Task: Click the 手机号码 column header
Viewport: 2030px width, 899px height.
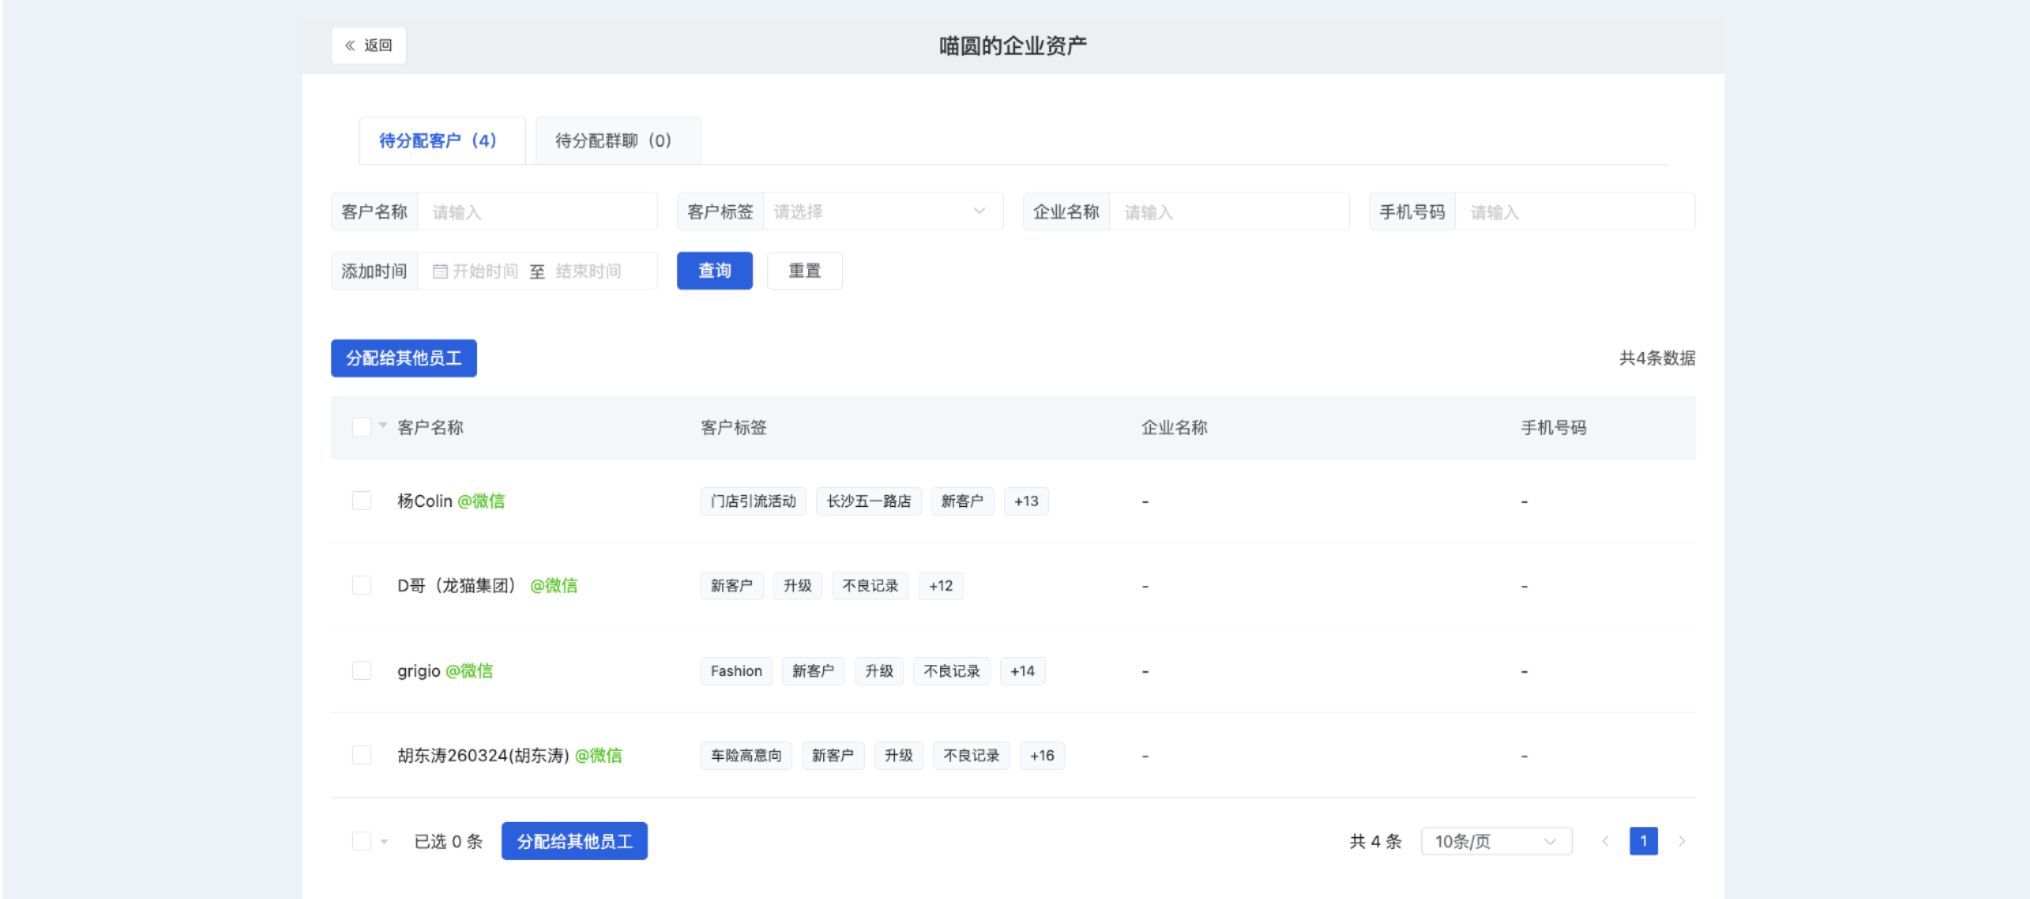Action: click(1554, 428)
